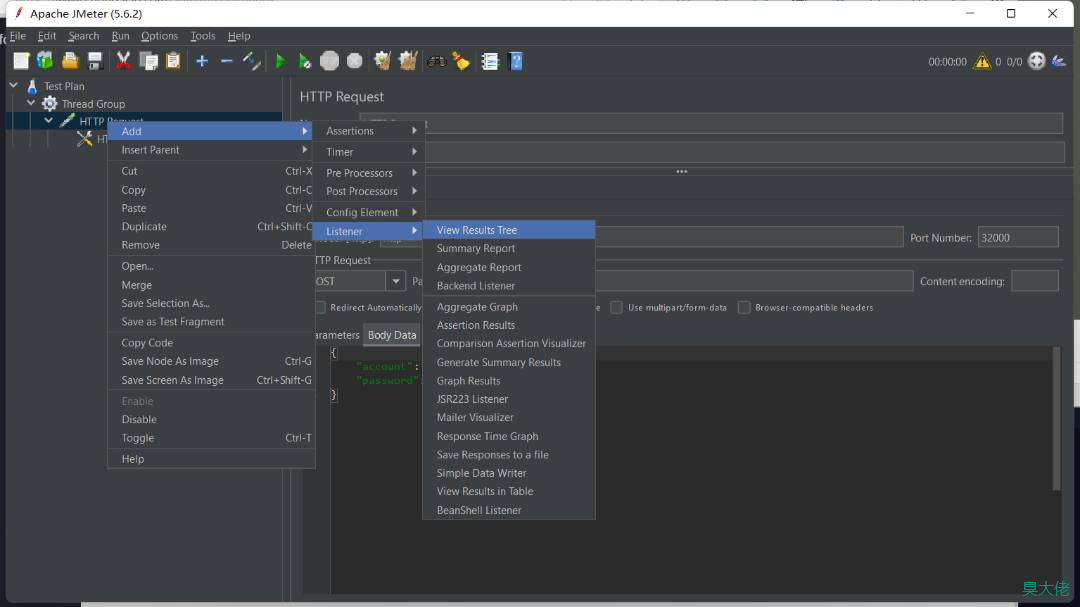
Task: Expand the Pre Processors submenu
Action: [x=368, y=173]
